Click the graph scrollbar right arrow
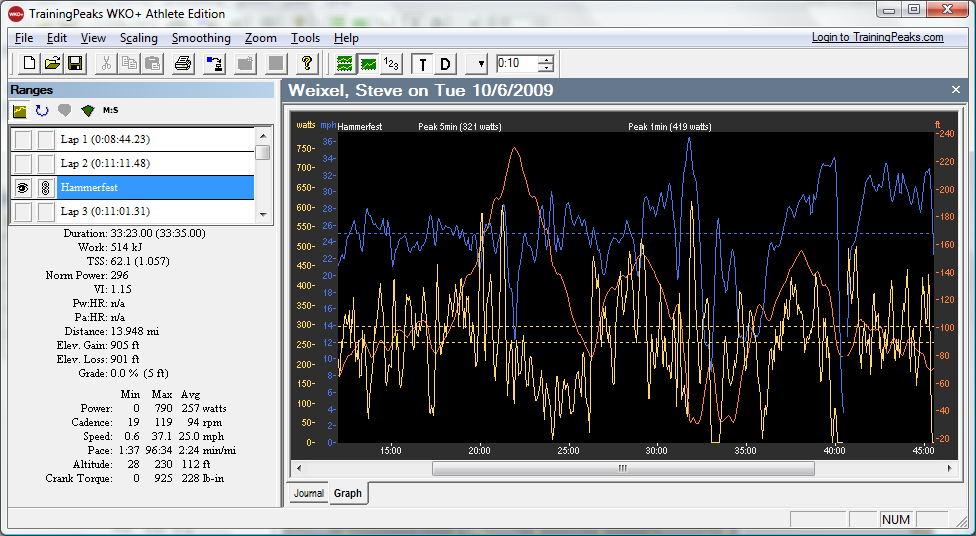This screenshot has width=976, height=536. pos(950,468)
